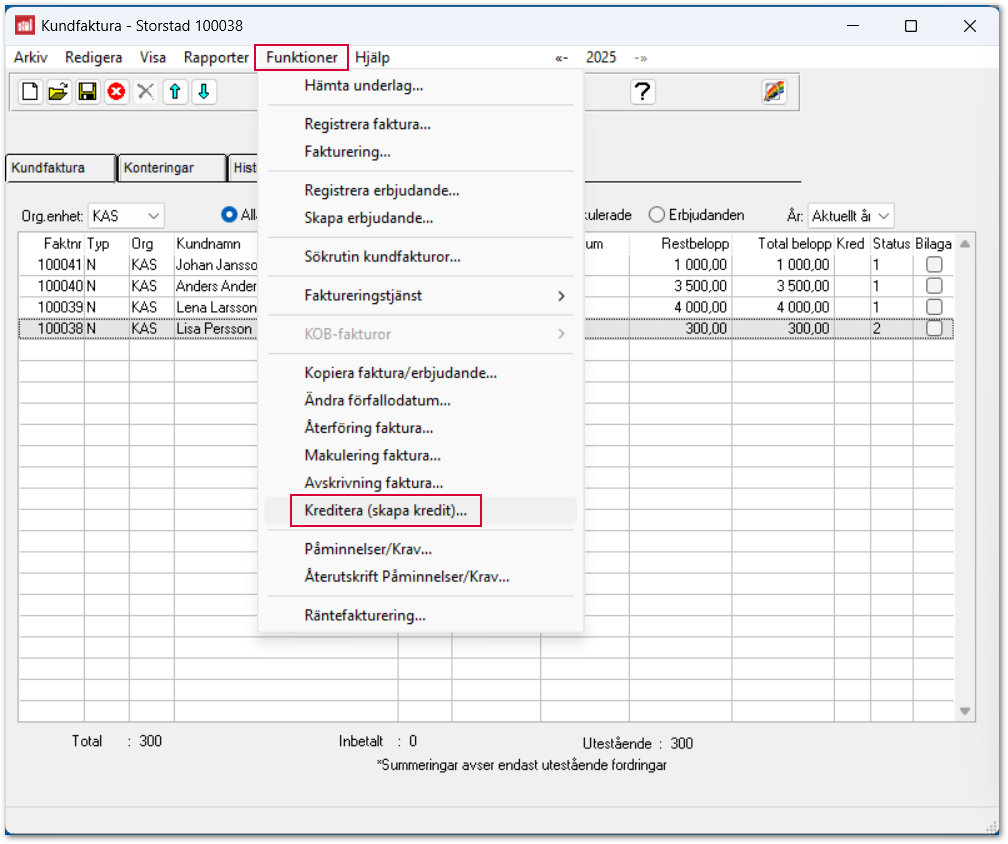Switch to the partly hidden Hist tab

pos(244,168)
